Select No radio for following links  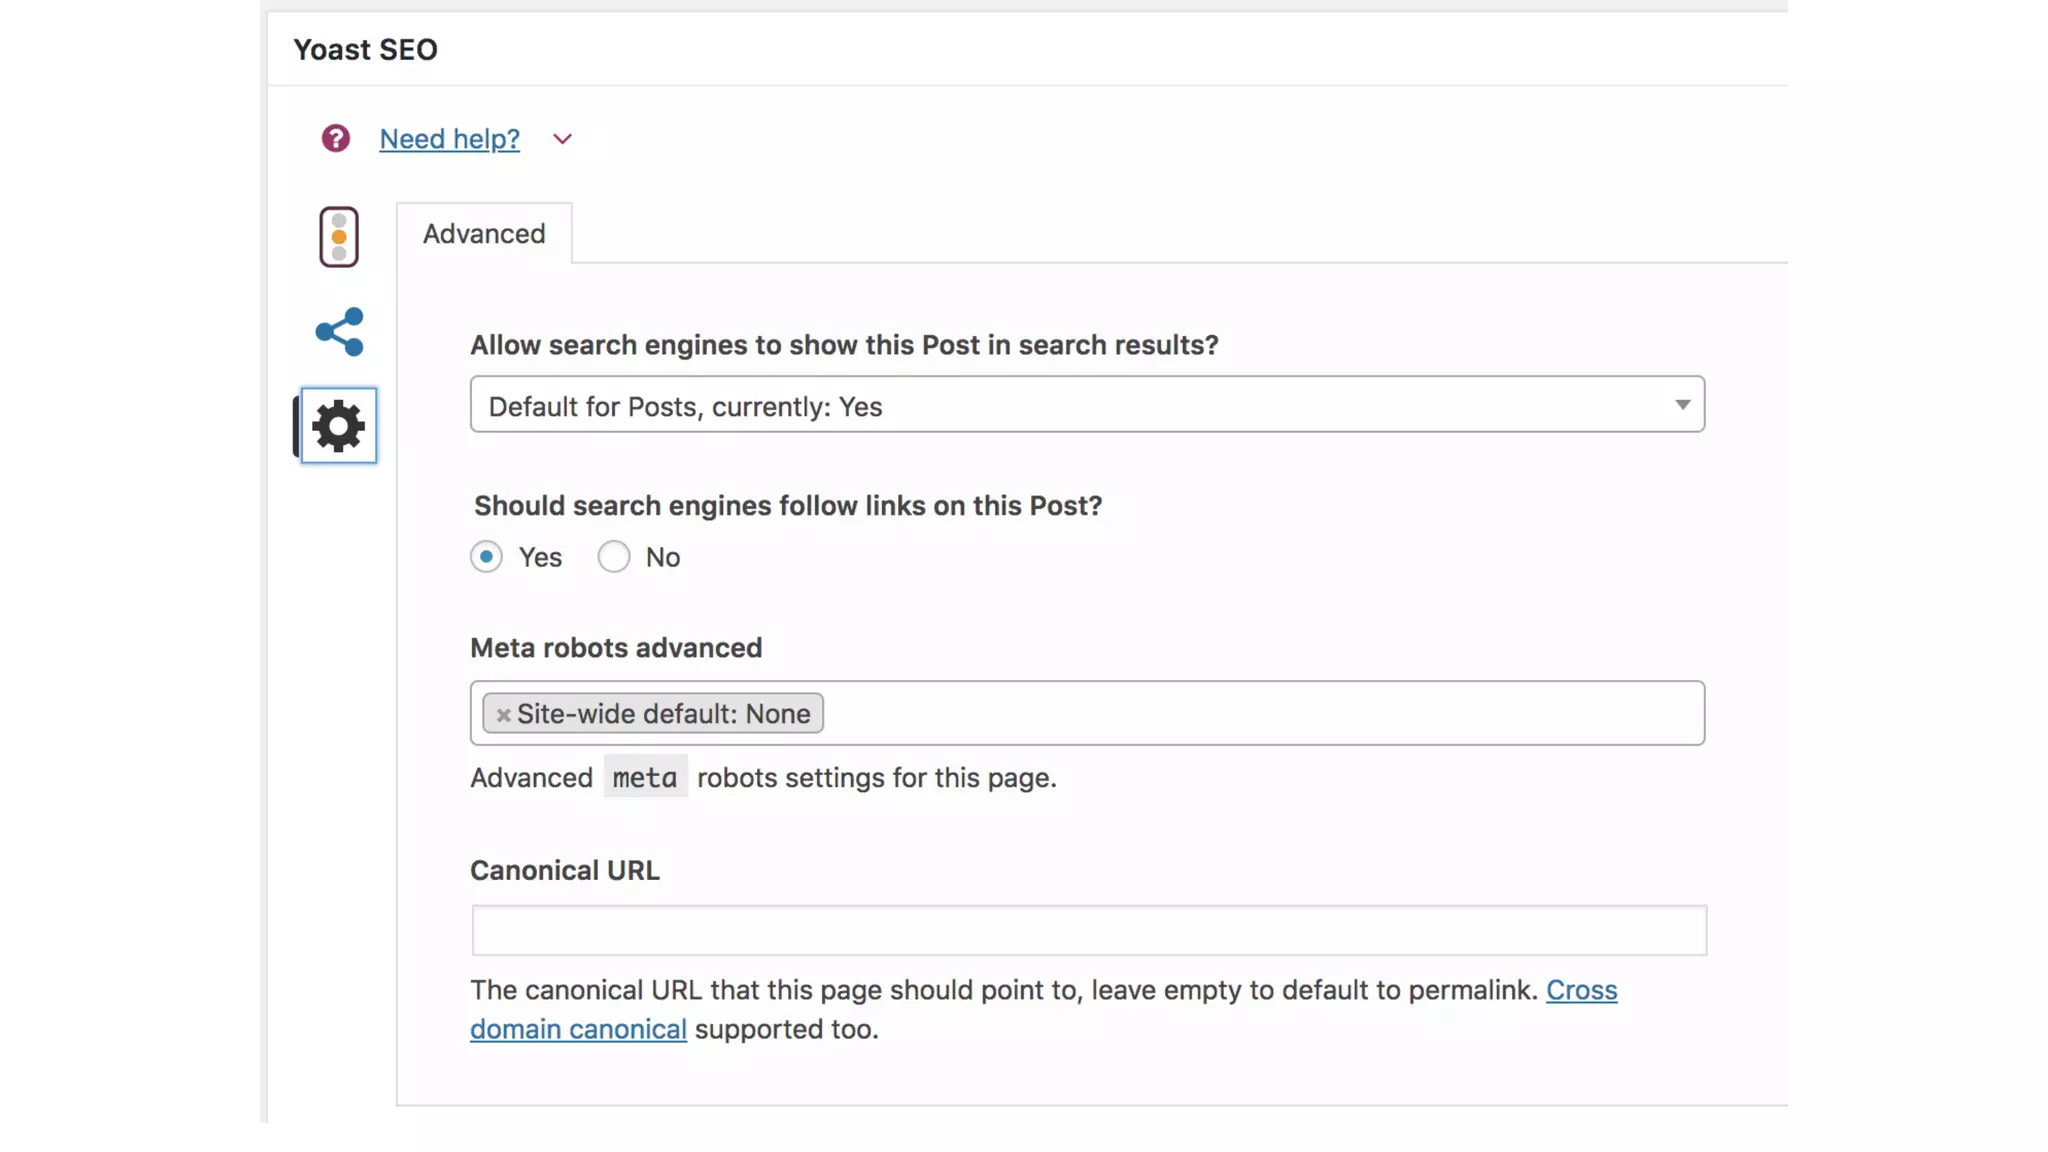pyautogui.click(x=614, y=557)
